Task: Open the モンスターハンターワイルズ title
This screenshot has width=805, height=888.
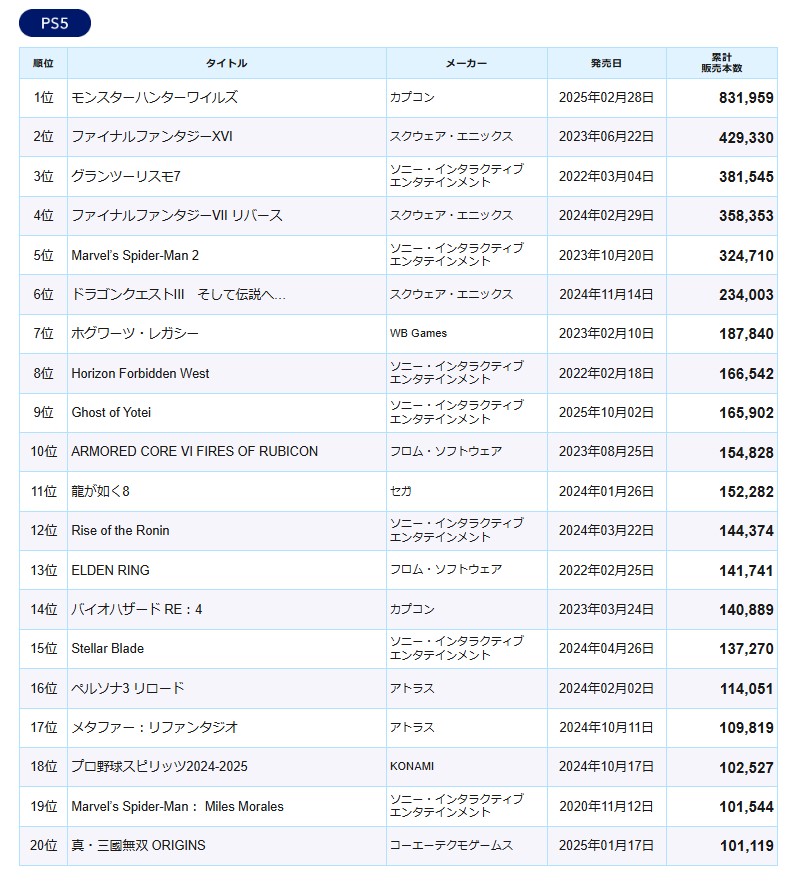Action: (x=154, y=98)
